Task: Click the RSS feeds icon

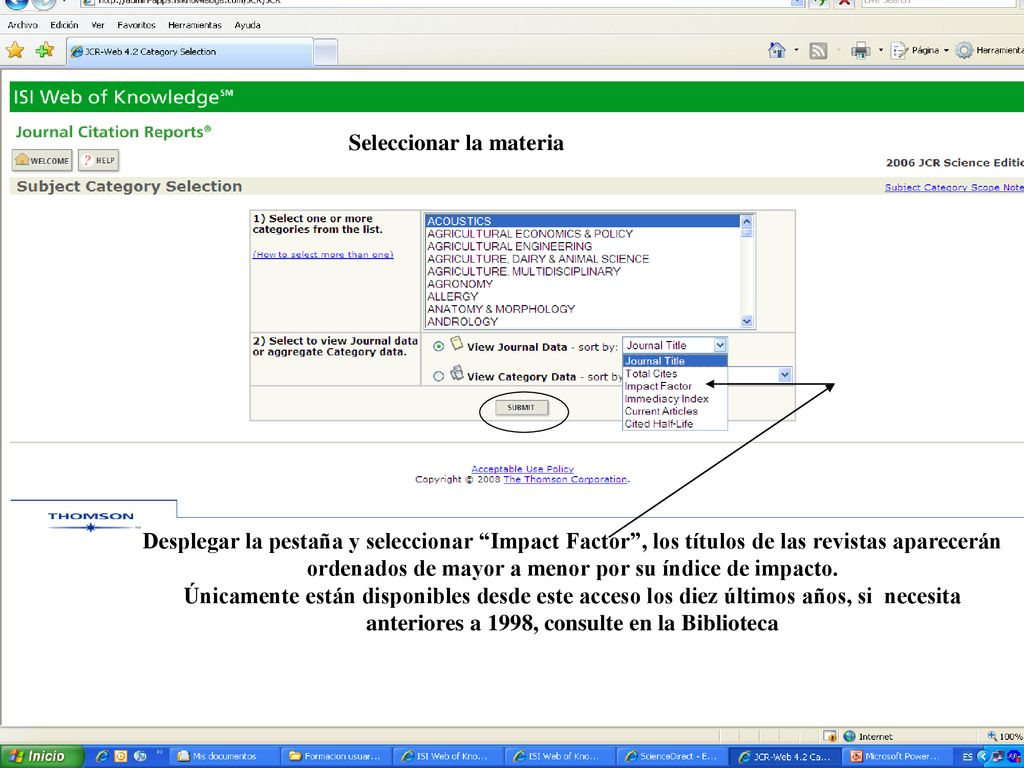Action: coord(818,51)
